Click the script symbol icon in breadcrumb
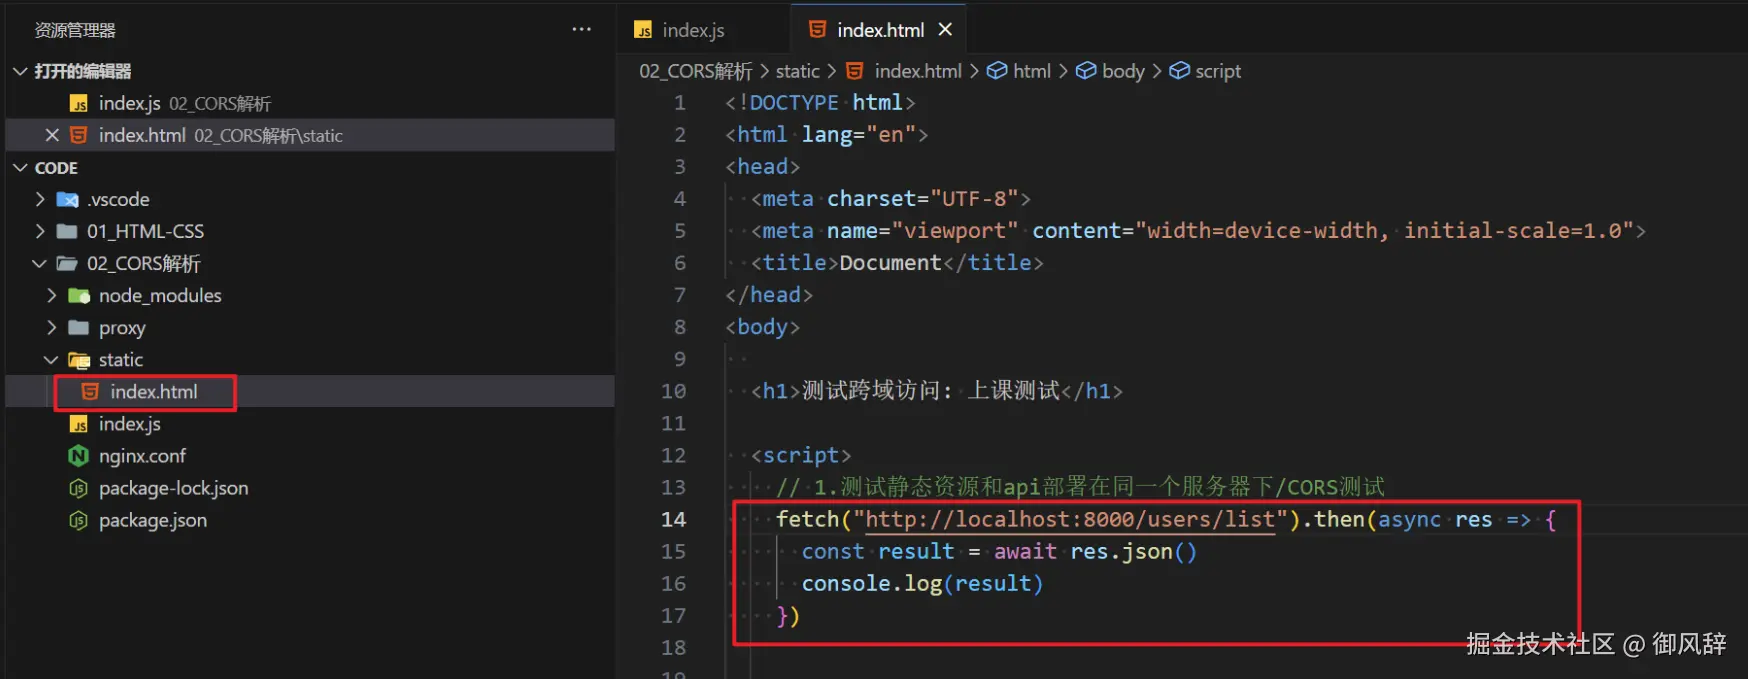 pyautogui.click(x=1180, y=71)
